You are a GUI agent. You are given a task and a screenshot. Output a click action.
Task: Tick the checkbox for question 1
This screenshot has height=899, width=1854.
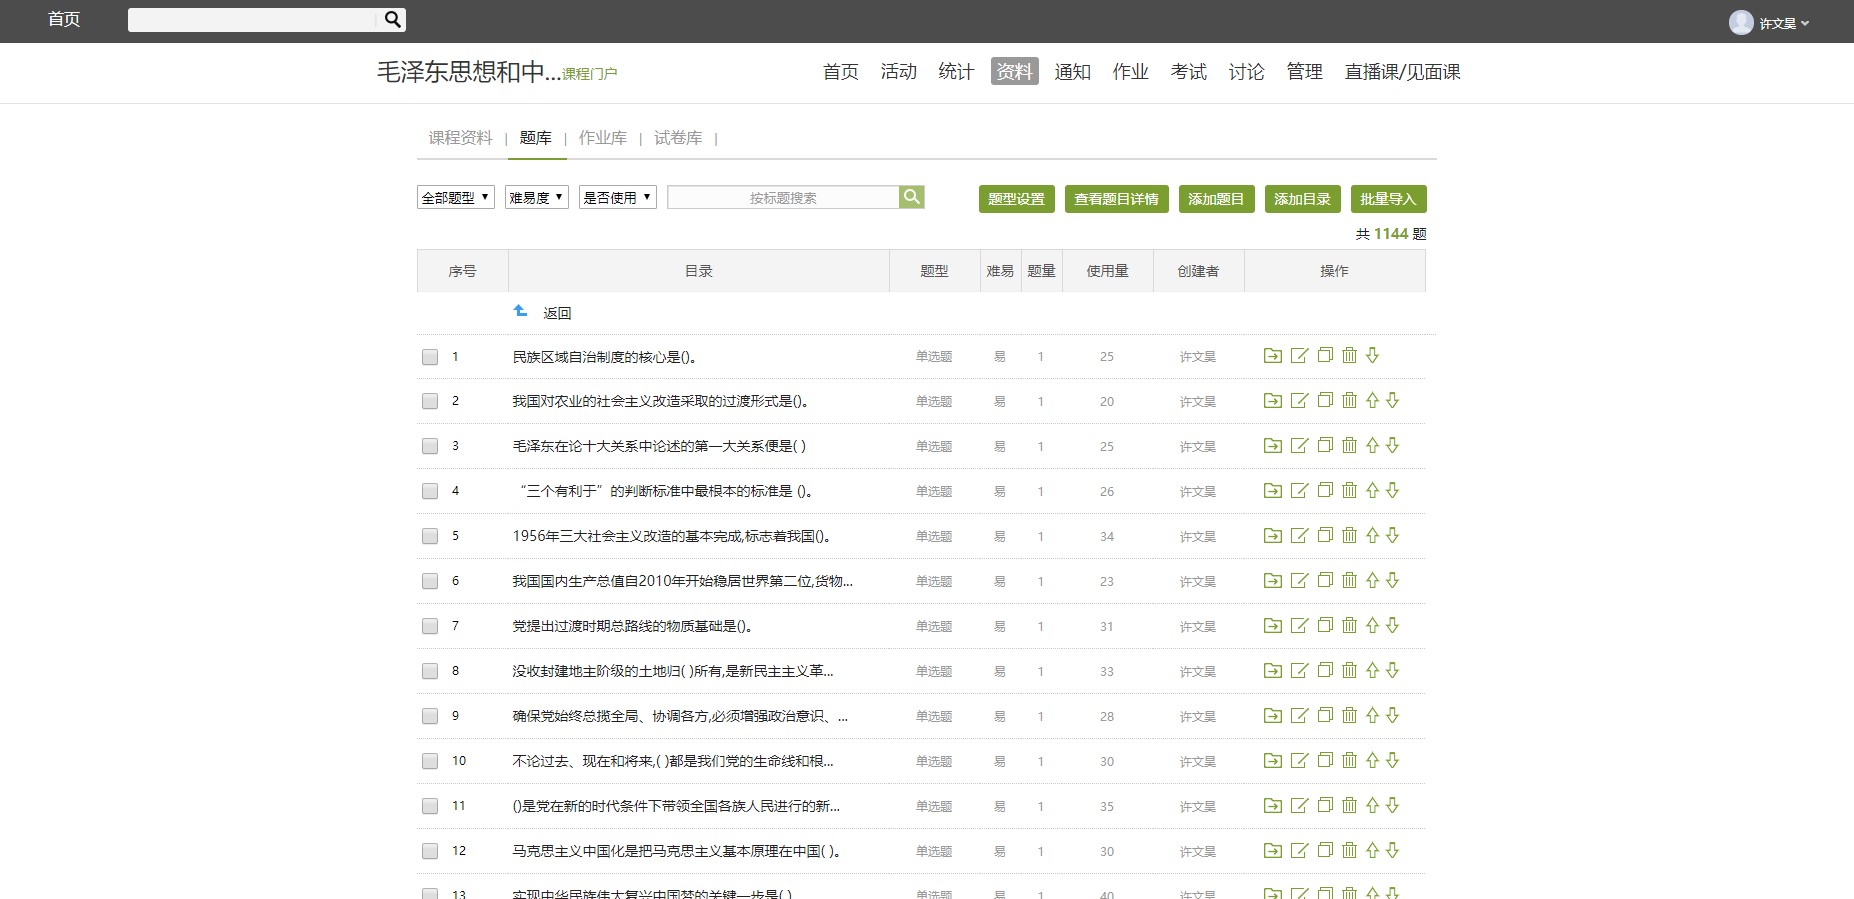(x=430, y=357)
